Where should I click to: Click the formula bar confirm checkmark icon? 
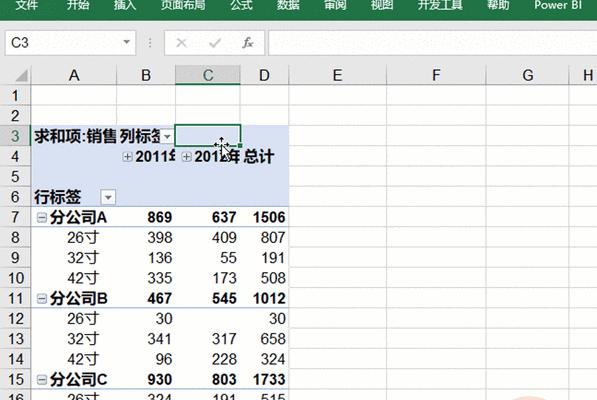(215, 43)
